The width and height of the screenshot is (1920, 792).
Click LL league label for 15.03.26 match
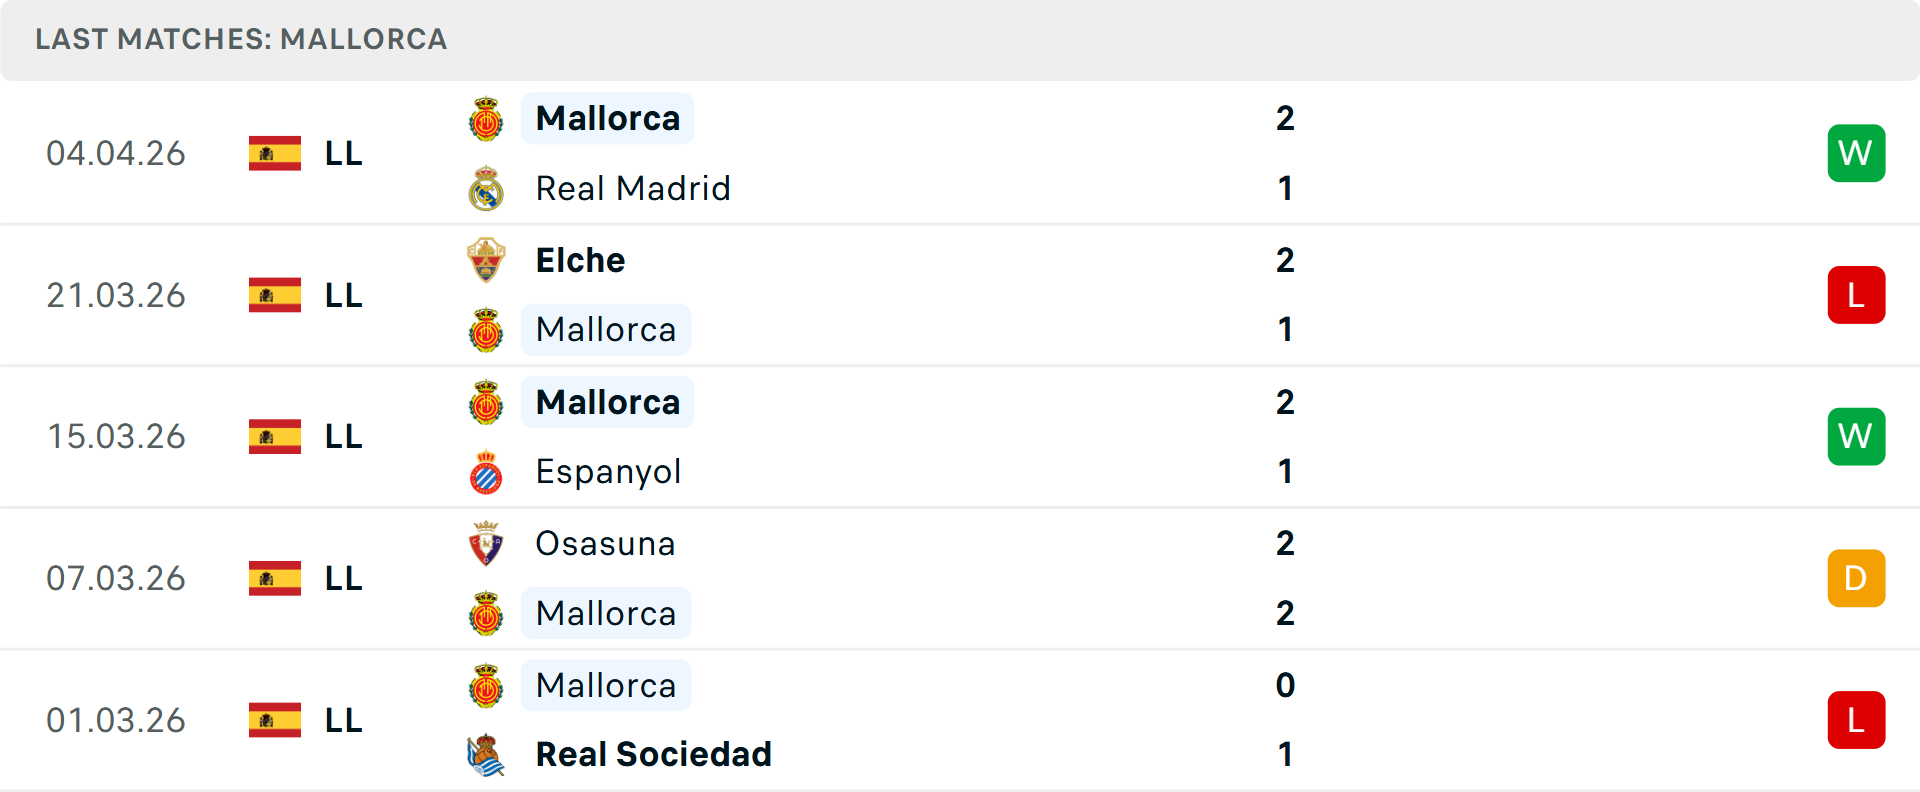(x=343, y=437)
